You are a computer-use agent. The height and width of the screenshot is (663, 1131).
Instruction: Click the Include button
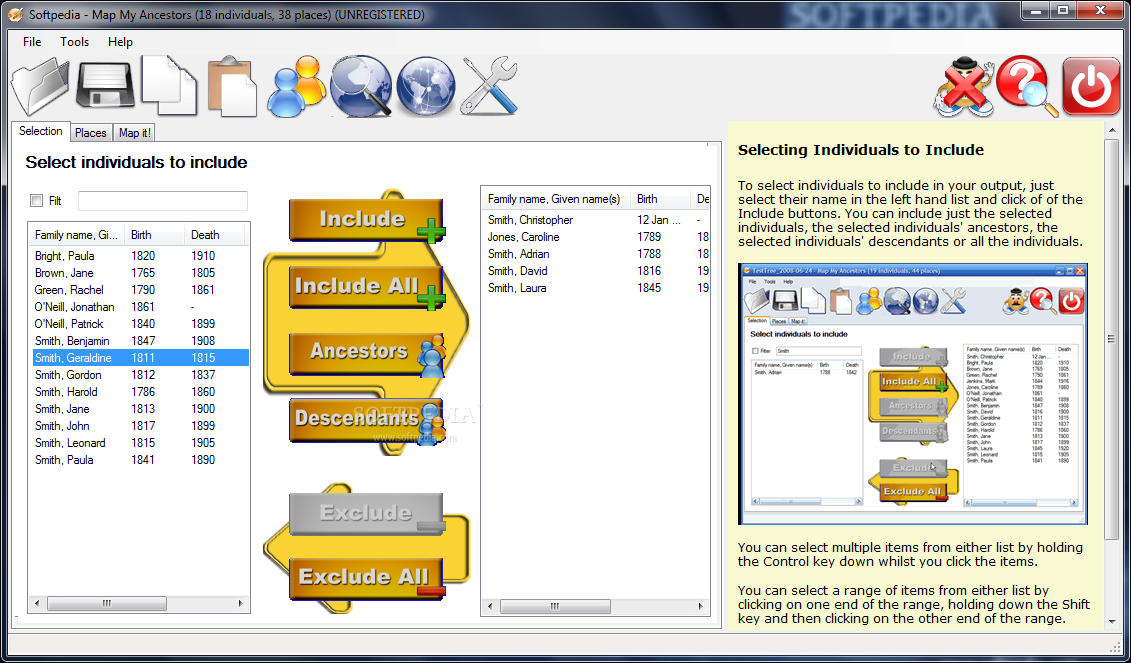366,219
